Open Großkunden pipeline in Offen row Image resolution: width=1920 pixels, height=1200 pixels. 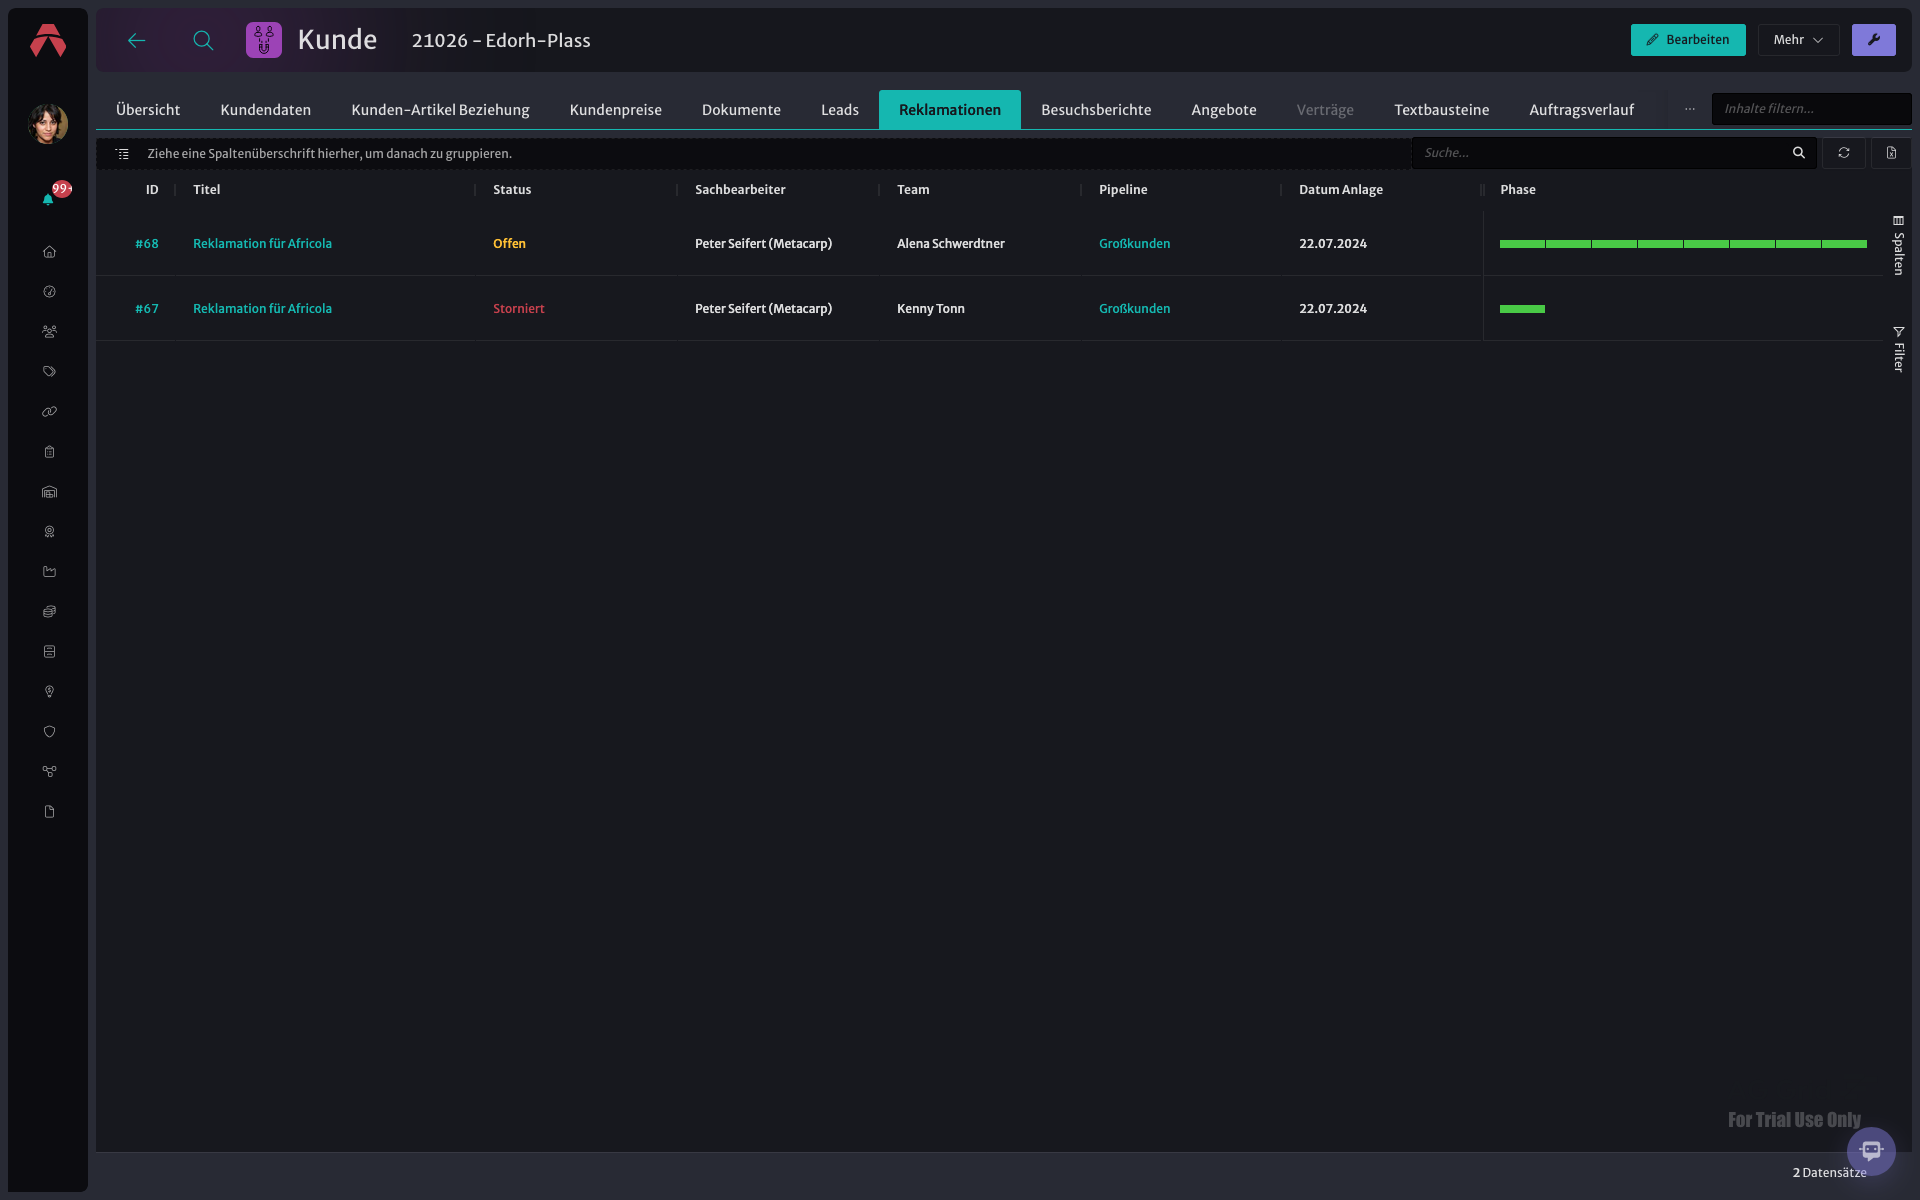[1134, 244]
